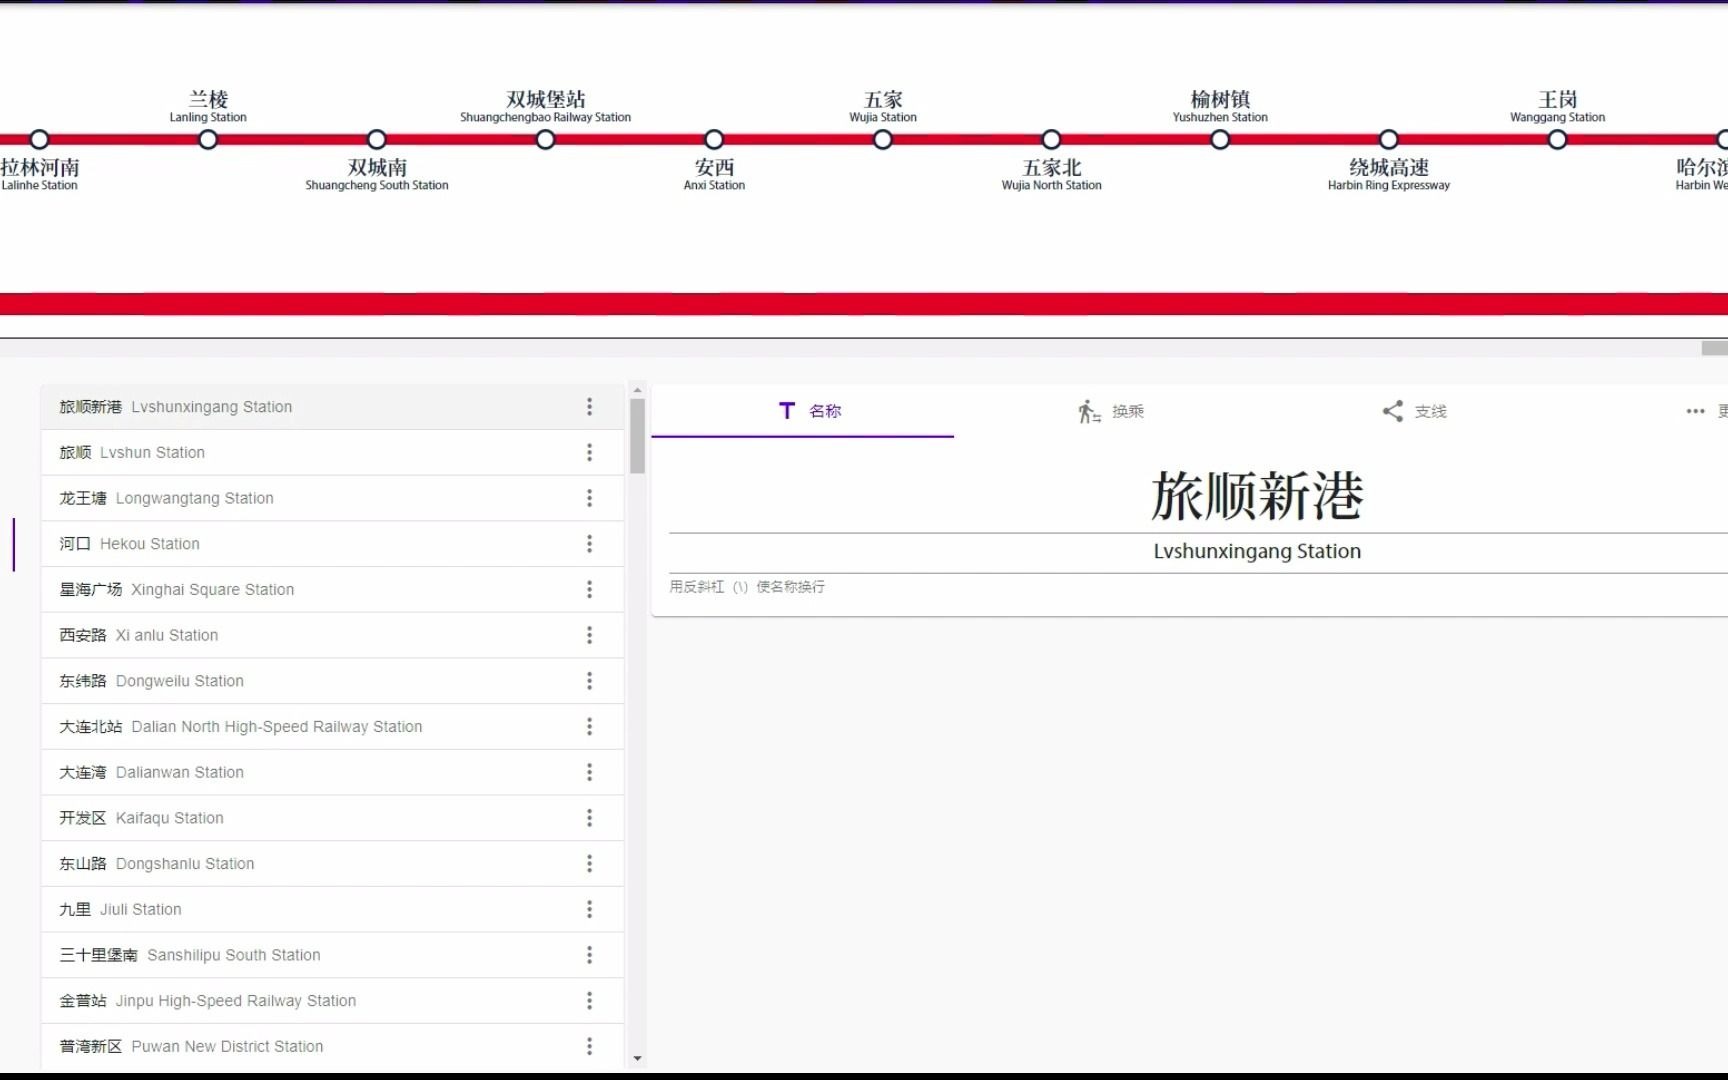Select 开发区 Kaifaqu Station in the list
Screen dimensions: 1728x1080
(x=332, y=818)
